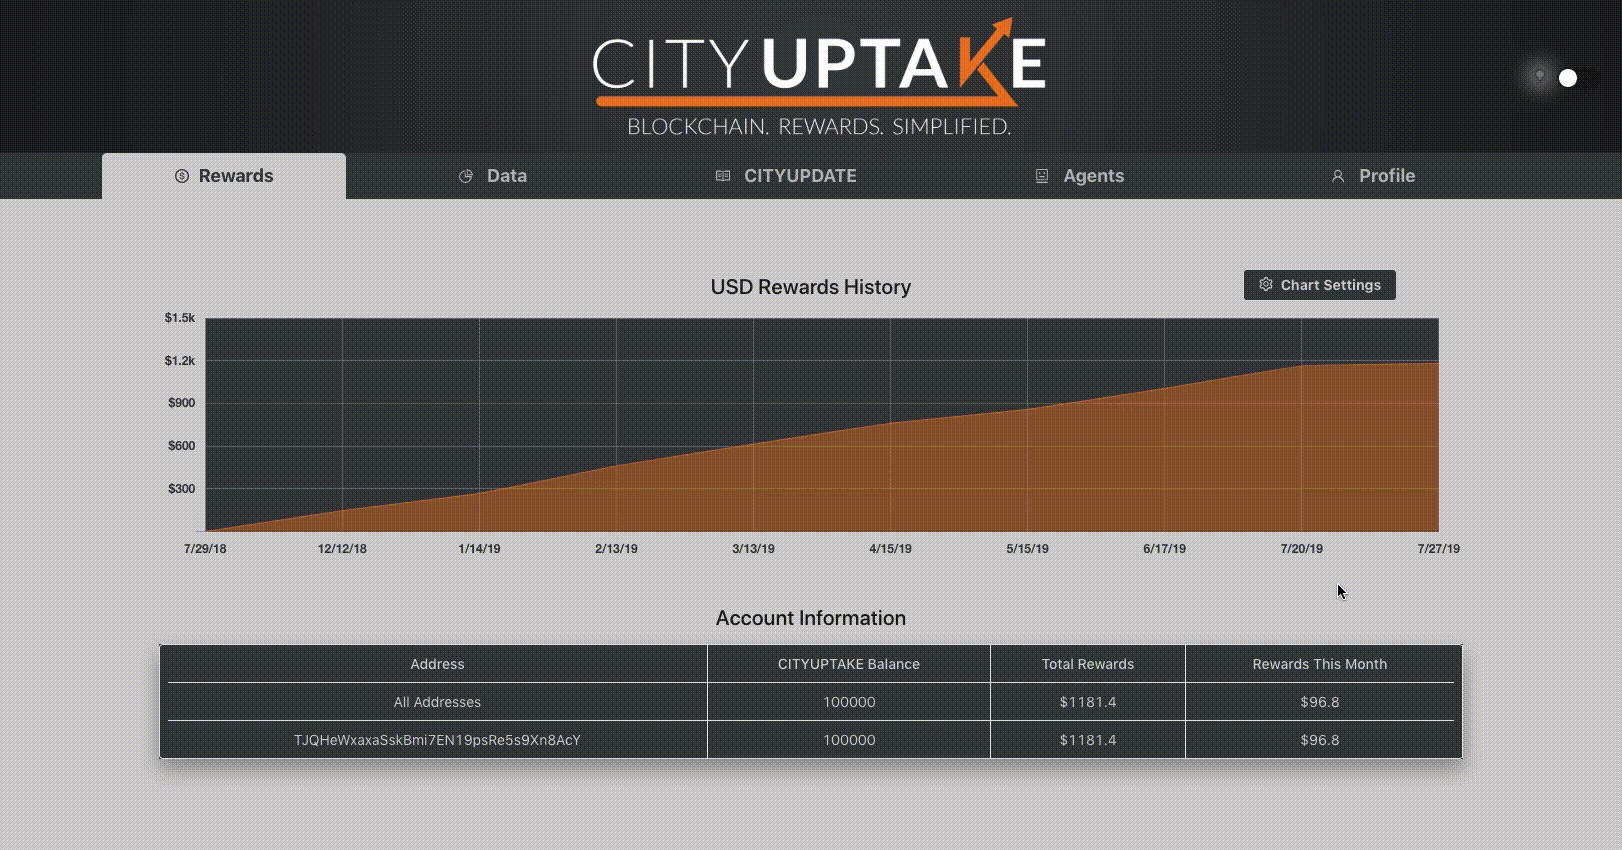
Task: Click the $1.2k y-axis label
Action: 180,361
